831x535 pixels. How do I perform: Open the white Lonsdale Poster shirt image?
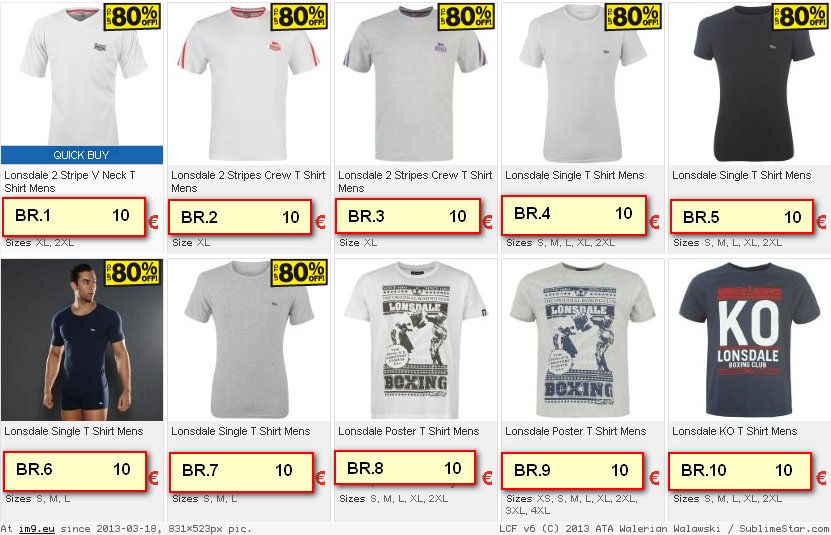point(416,339)
